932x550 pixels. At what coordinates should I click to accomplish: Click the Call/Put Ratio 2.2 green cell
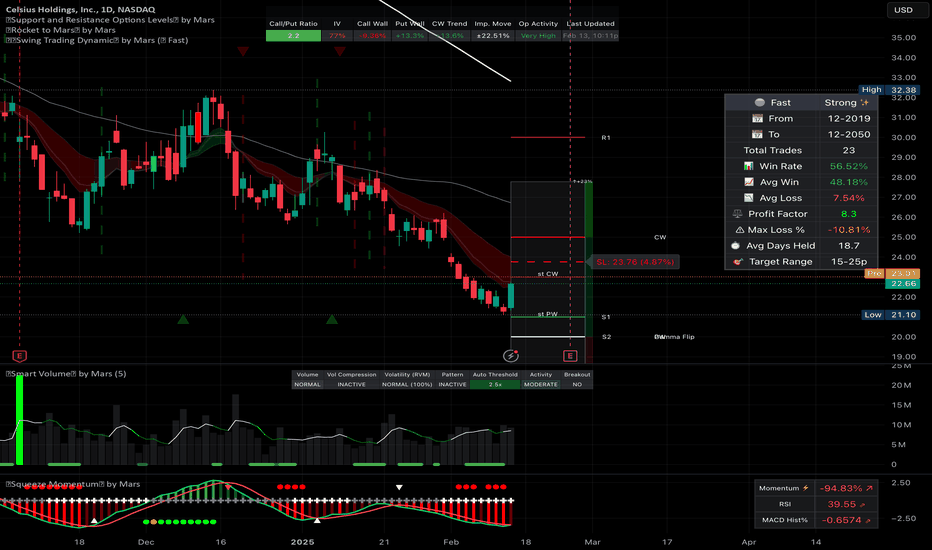294,36
